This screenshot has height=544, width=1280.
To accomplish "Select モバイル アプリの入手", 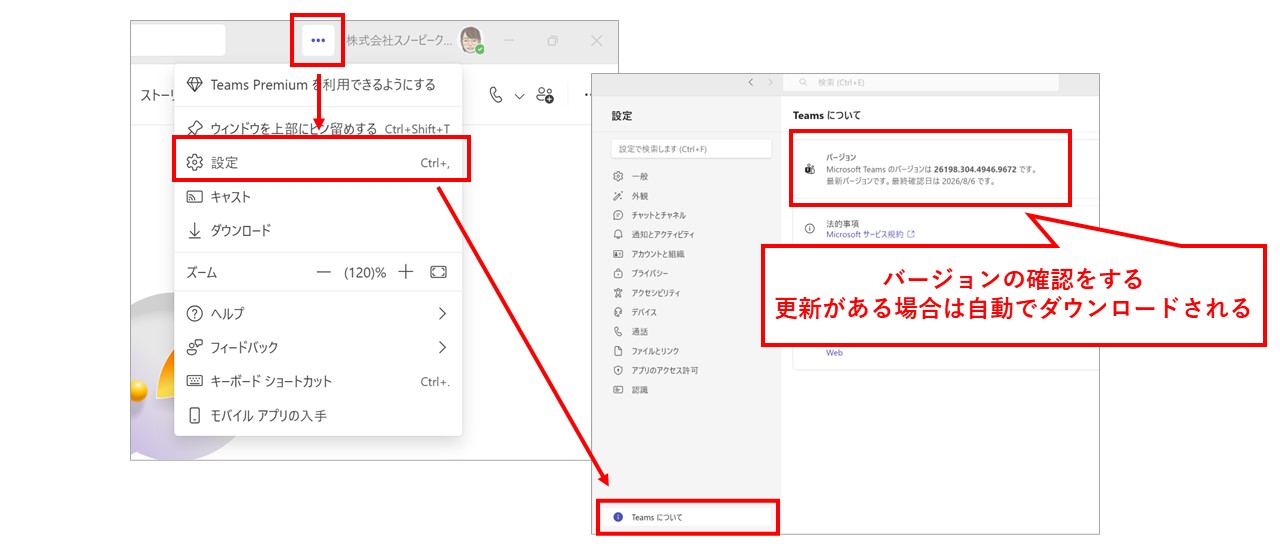I will tap(318, 415).
